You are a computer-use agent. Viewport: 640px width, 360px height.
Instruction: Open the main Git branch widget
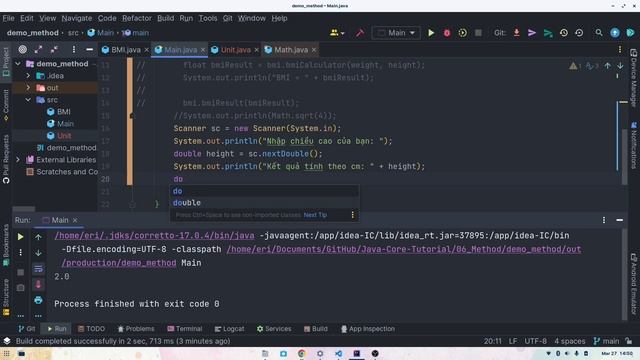pyautogui.click(x=606, y=341)
